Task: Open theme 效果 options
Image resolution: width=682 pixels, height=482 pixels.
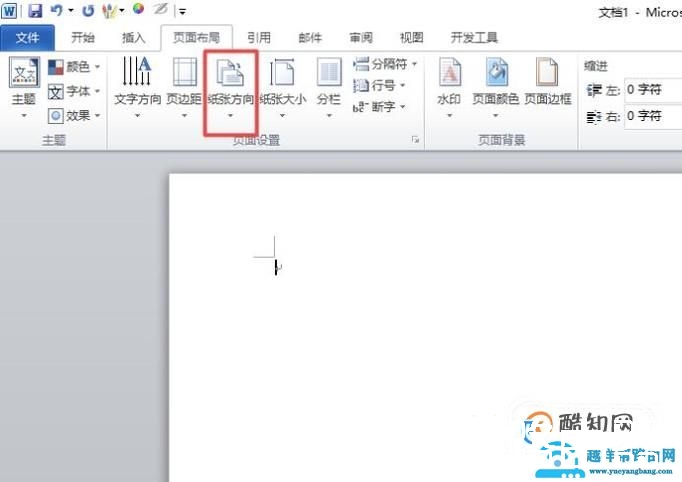Action: [74, 116]
